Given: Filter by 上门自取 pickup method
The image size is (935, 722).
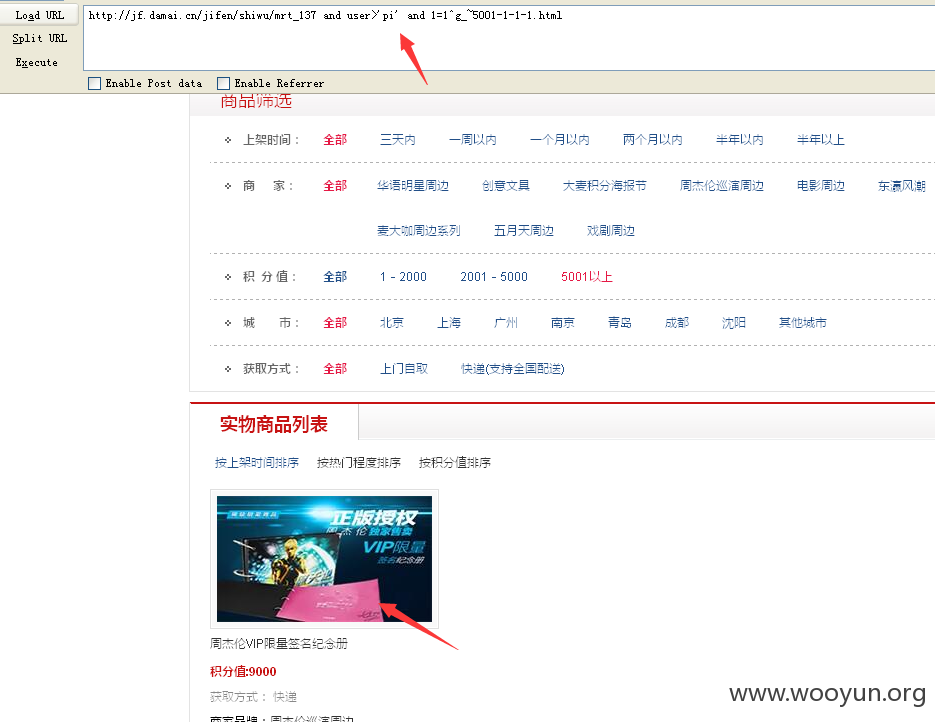Looking at the screenshot, I should click(x=404, y=368).
